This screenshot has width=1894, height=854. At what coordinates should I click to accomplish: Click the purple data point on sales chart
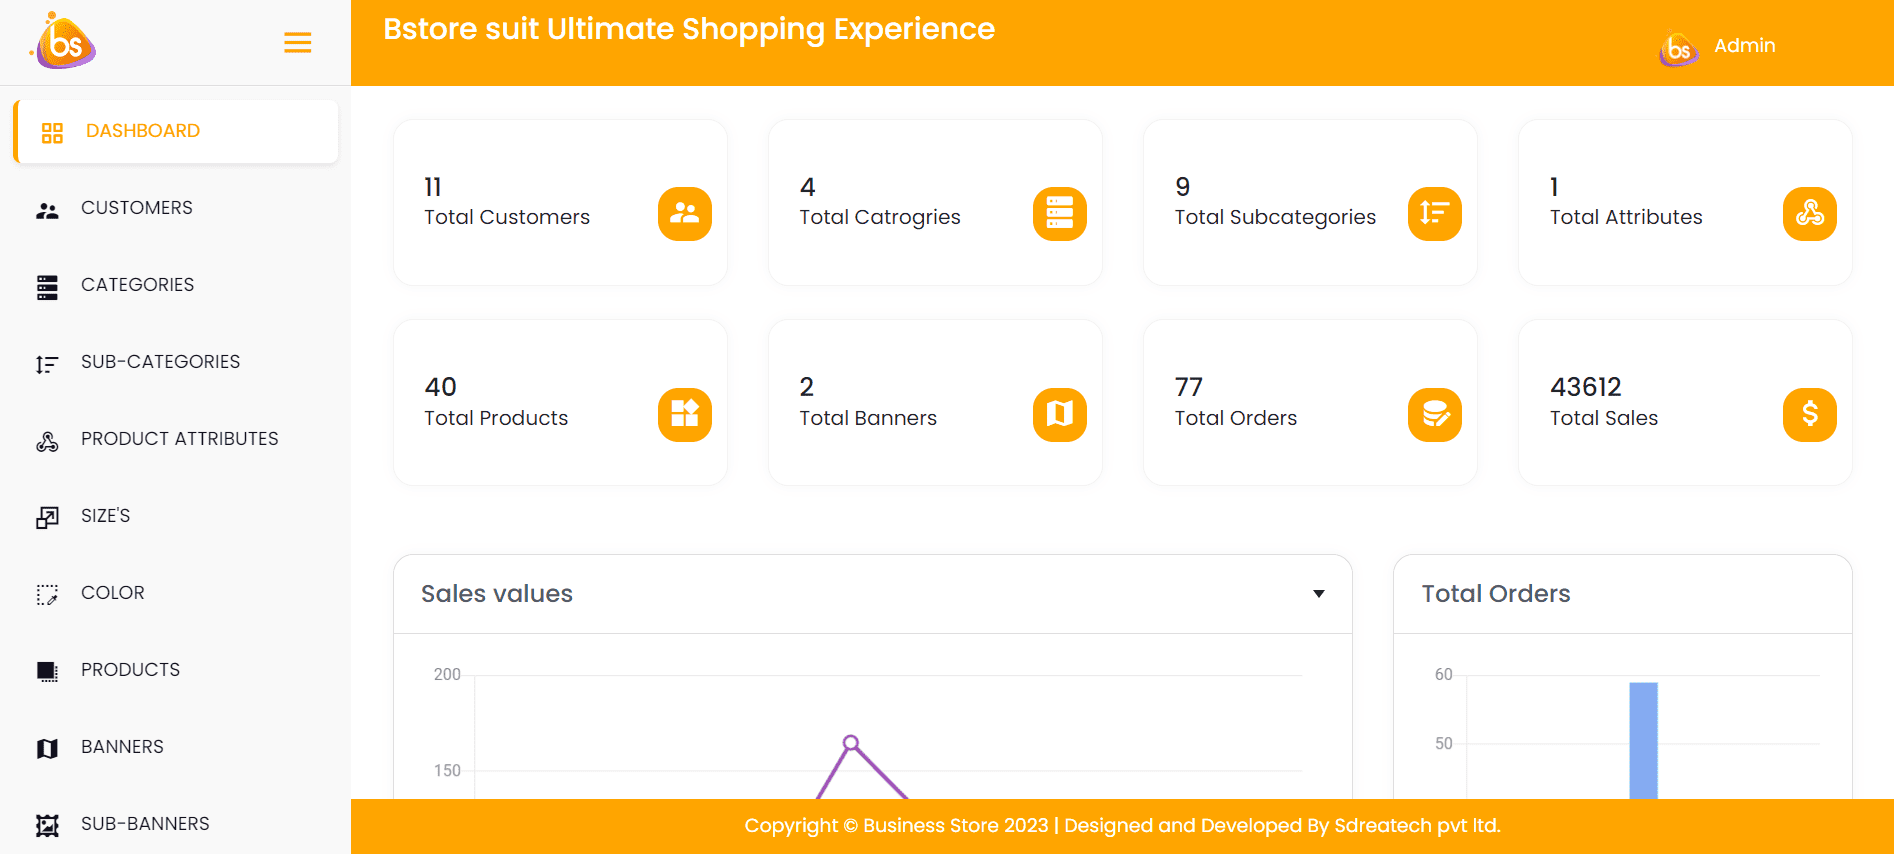(851, 743)
